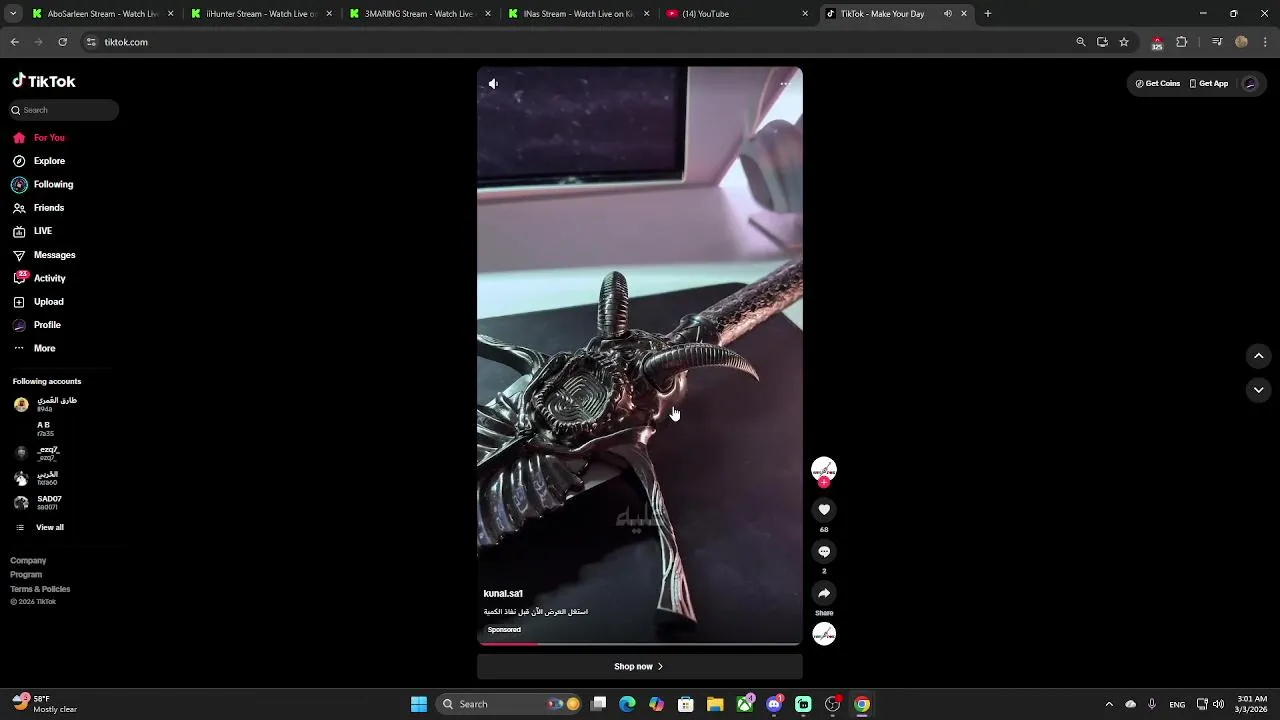Open the red extension icon with badge
Image resolution: width=1280 pixels, height=720 pixels.
pos(1157,43)
